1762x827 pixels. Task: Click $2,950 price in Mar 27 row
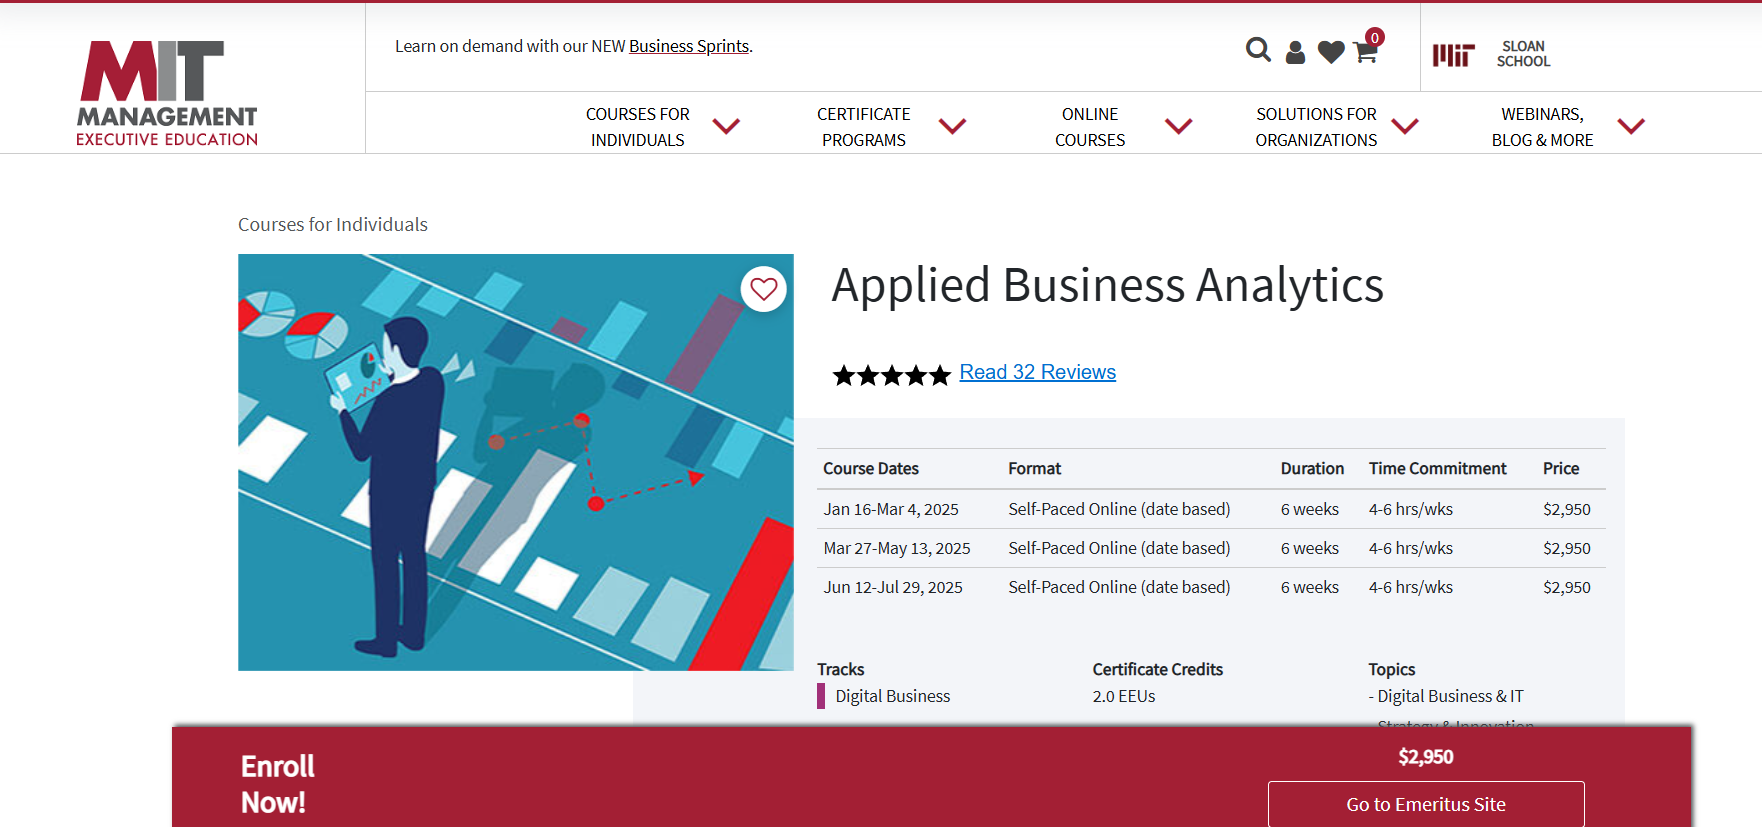[1567, 548]
